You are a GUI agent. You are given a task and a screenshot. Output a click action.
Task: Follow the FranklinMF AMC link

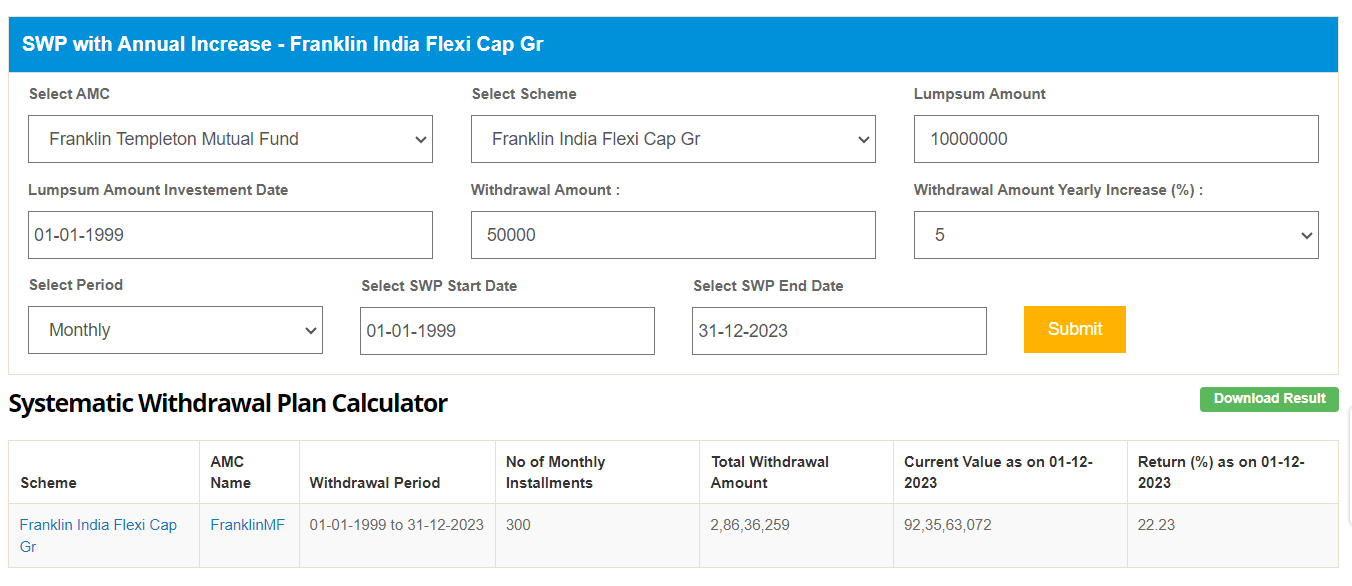[x=247, y=525]
